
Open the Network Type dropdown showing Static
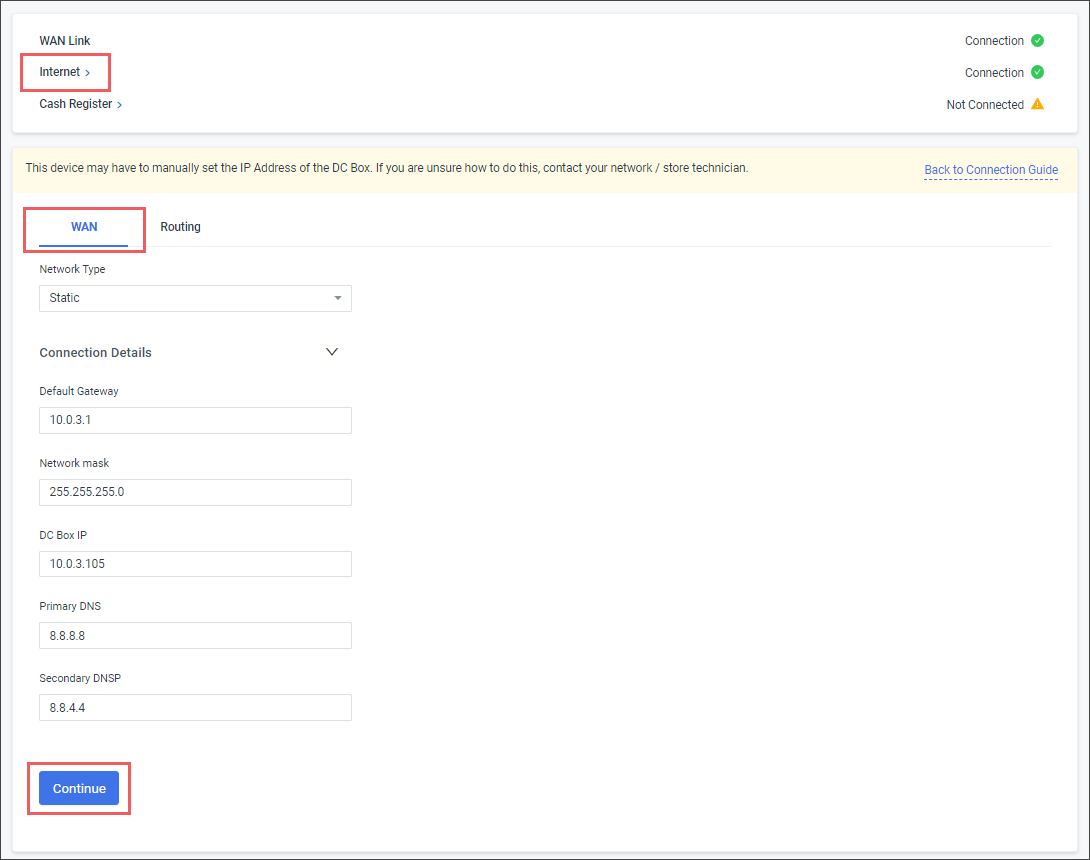(195, 298)
